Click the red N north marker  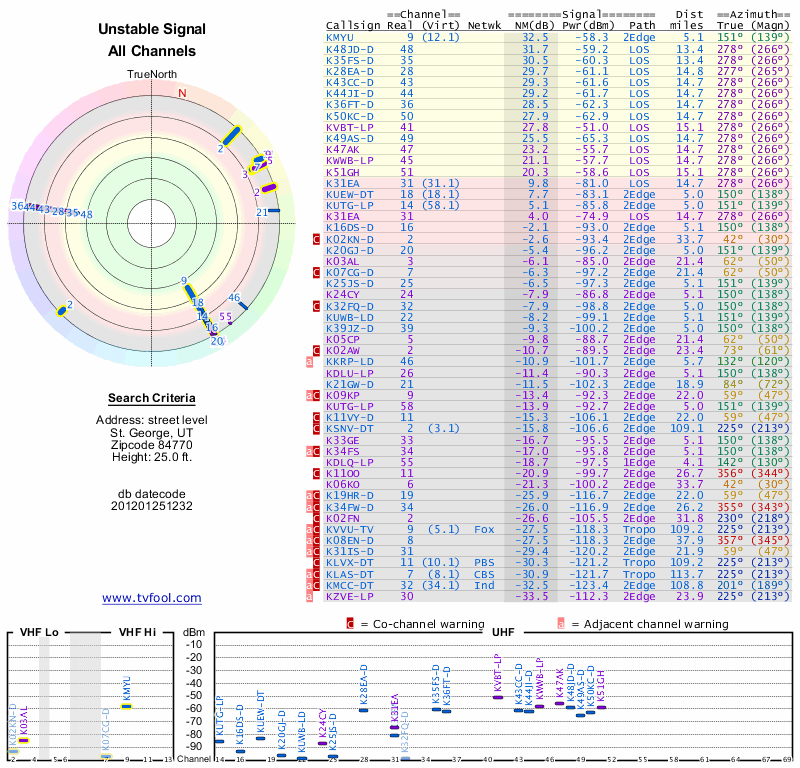click(x=182, y=93)
